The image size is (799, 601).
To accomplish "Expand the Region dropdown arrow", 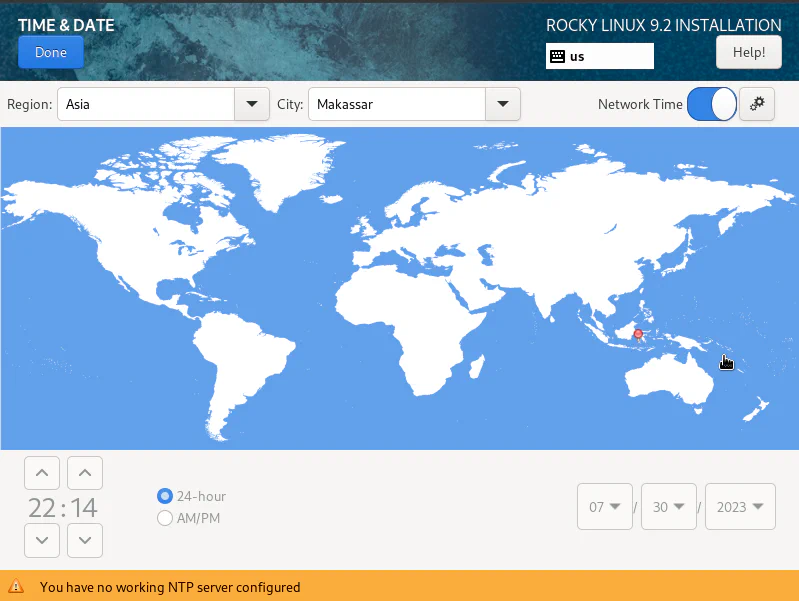I will [x=252, y=104].
